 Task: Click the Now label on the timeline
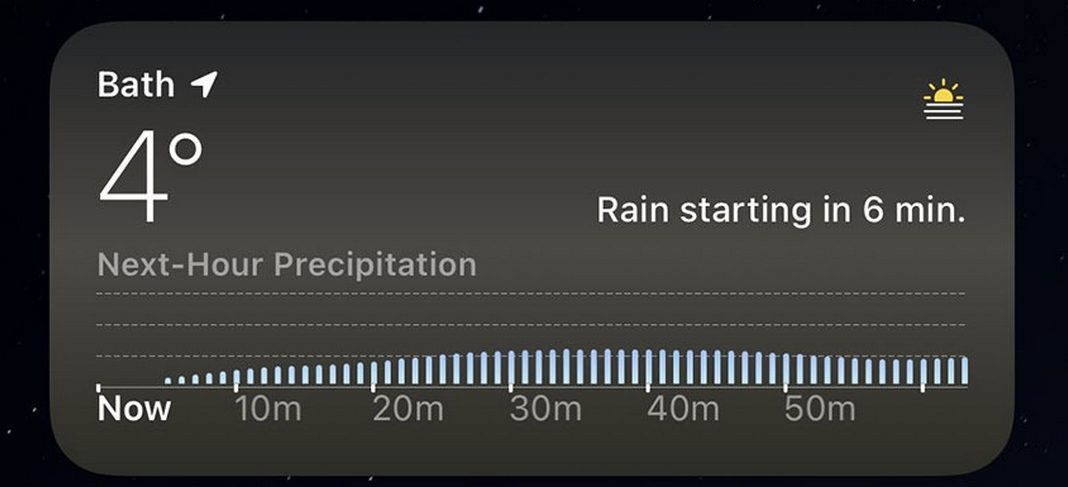pos(134,409)
